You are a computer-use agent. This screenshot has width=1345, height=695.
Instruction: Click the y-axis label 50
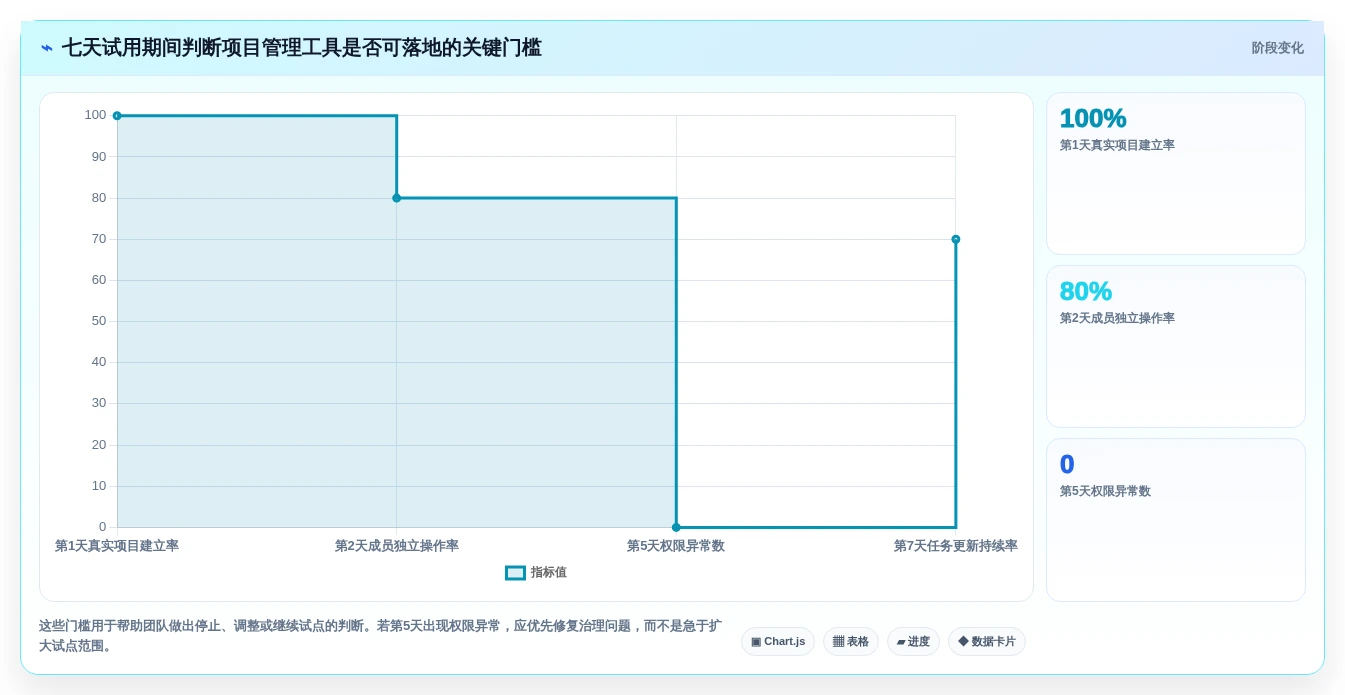(99, 321)
